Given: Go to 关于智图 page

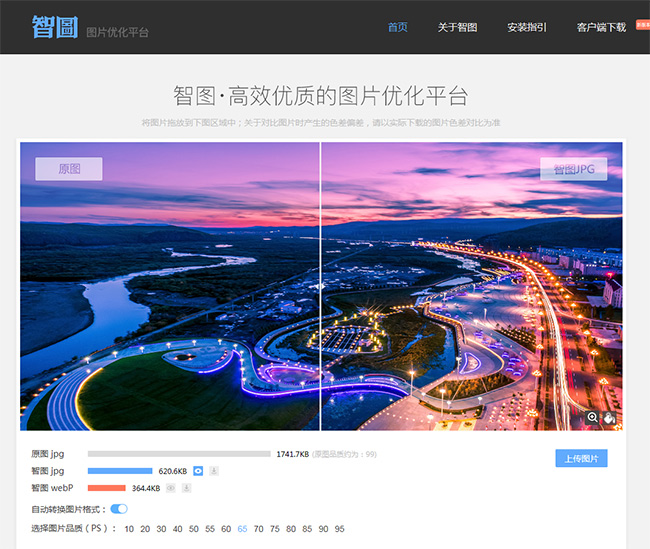Looking at the screenshot, I should 457,27.
